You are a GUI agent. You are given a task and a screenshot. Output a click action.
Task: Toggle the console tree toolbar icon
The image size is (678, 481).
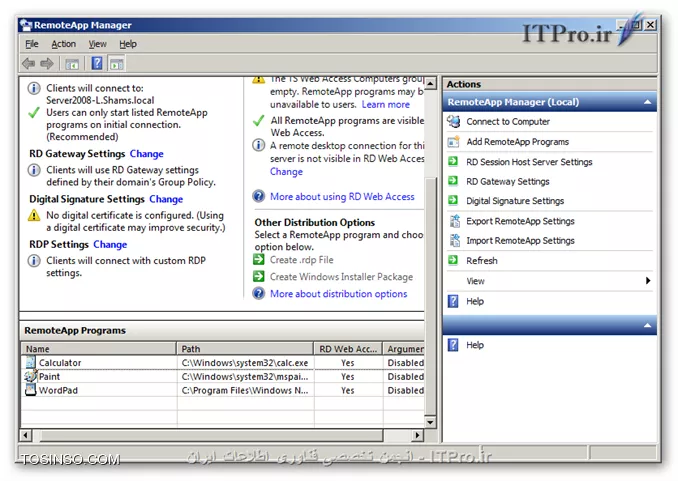pyautogui.click(x=72, y=64)
